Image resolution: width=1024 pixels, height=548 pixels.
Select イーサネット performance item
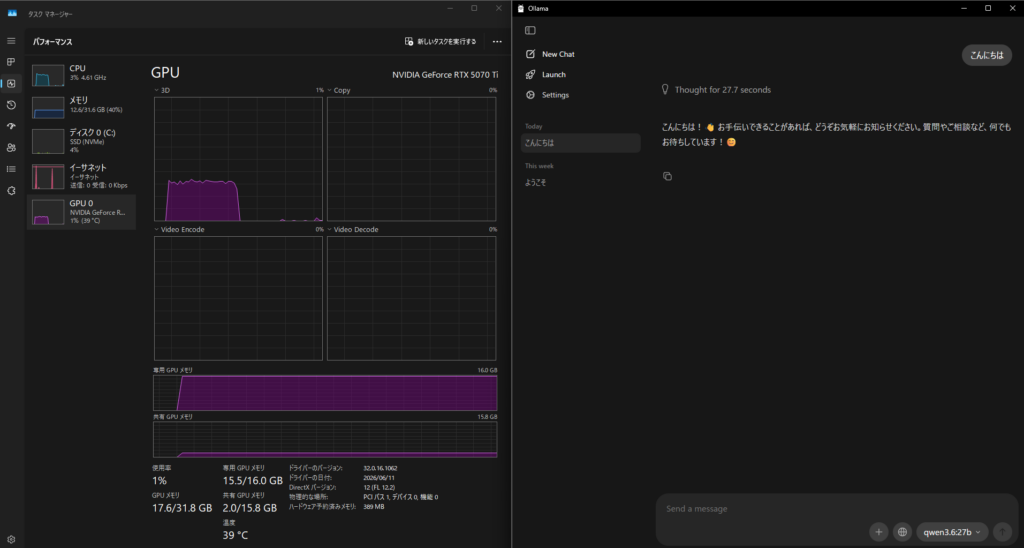pyautogui.click(x=81, y=176)
